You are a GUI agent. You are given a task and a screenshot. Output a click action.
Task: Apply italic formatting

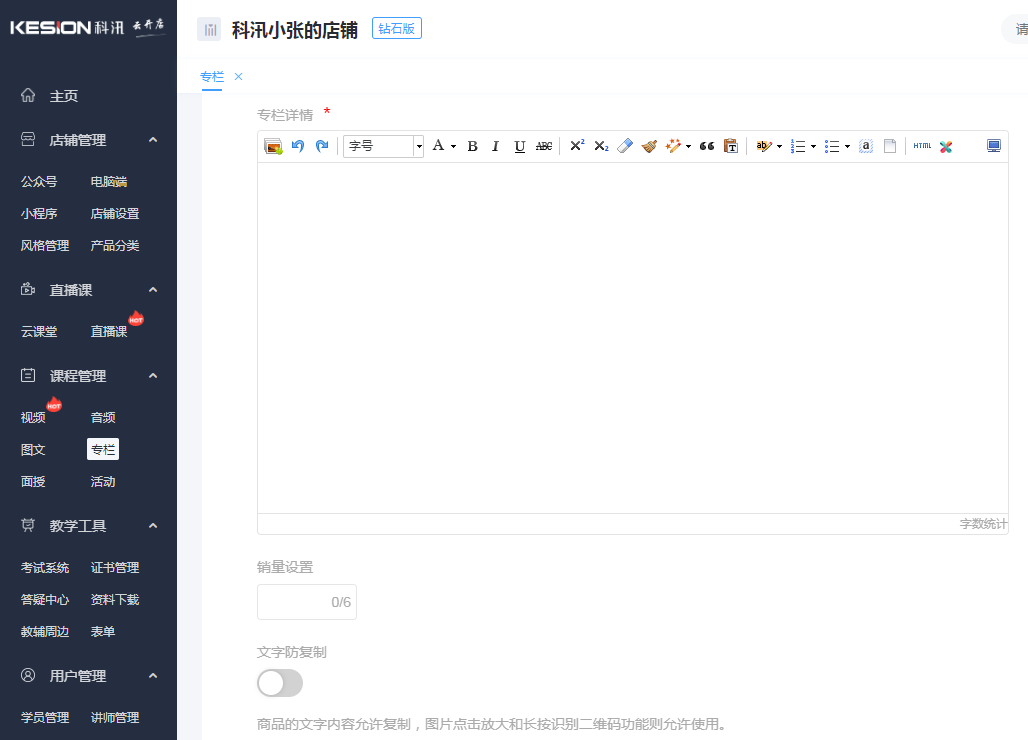coord(495,146)
